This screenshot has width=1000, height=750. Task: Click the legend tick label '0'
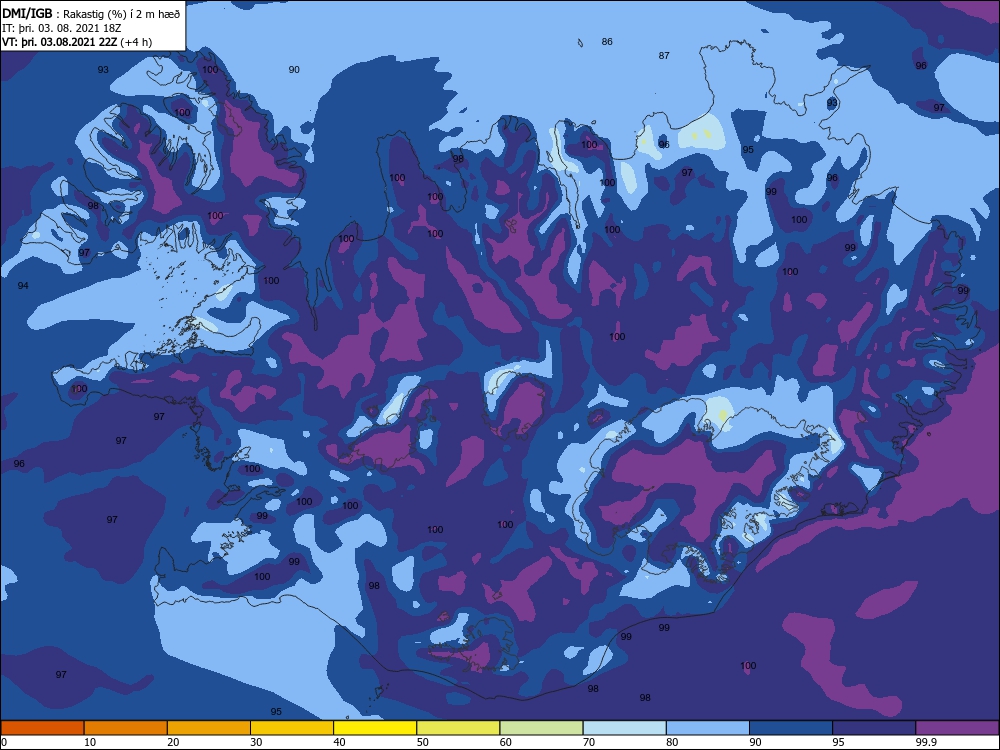[4, 742]
